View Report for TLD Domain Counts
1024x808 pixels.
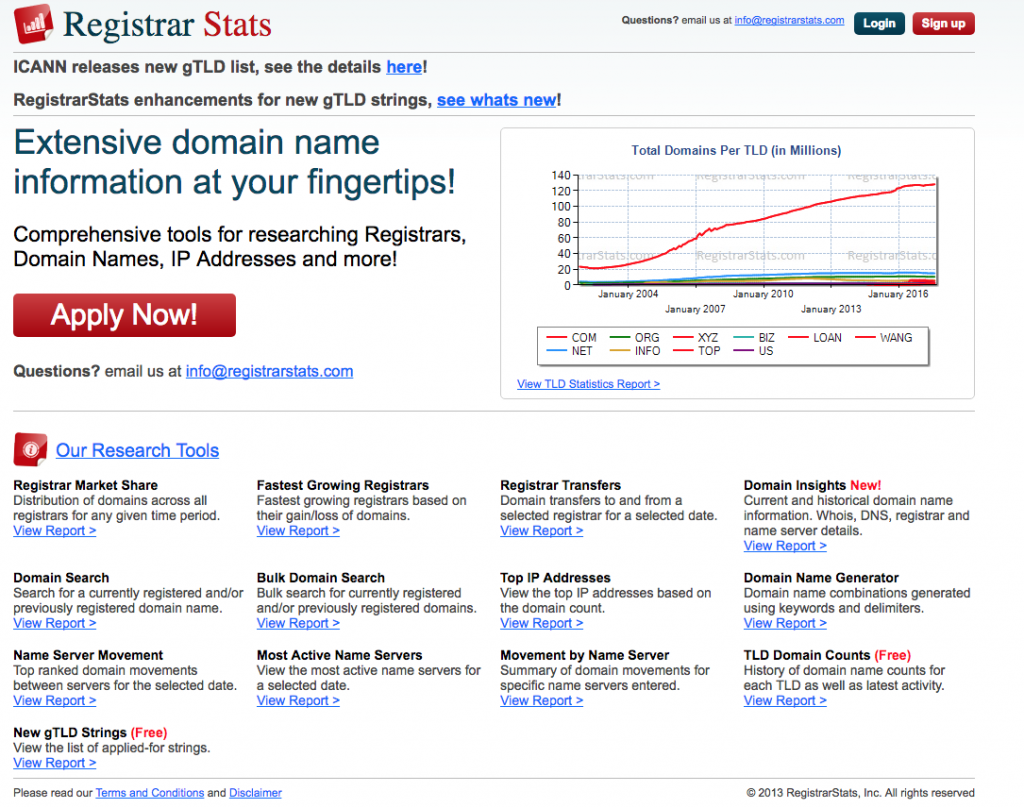(x=785, y=700)
